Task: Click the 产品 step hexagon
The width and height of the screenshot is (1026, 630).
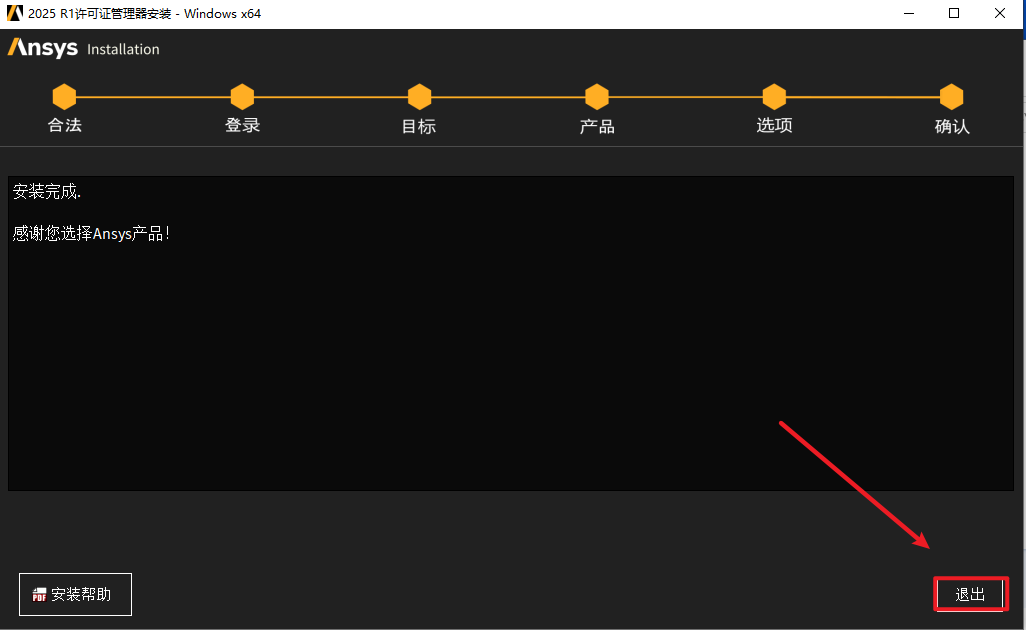Action: (x=597, y=97)
